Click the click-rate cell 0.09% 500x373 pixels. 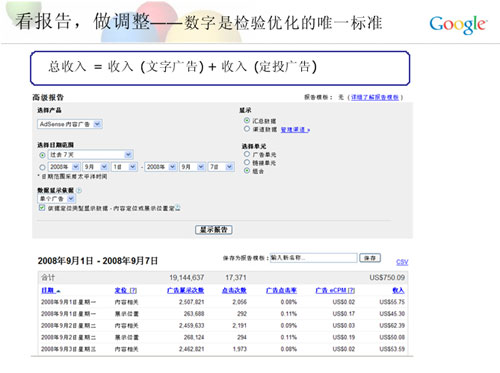289,326
